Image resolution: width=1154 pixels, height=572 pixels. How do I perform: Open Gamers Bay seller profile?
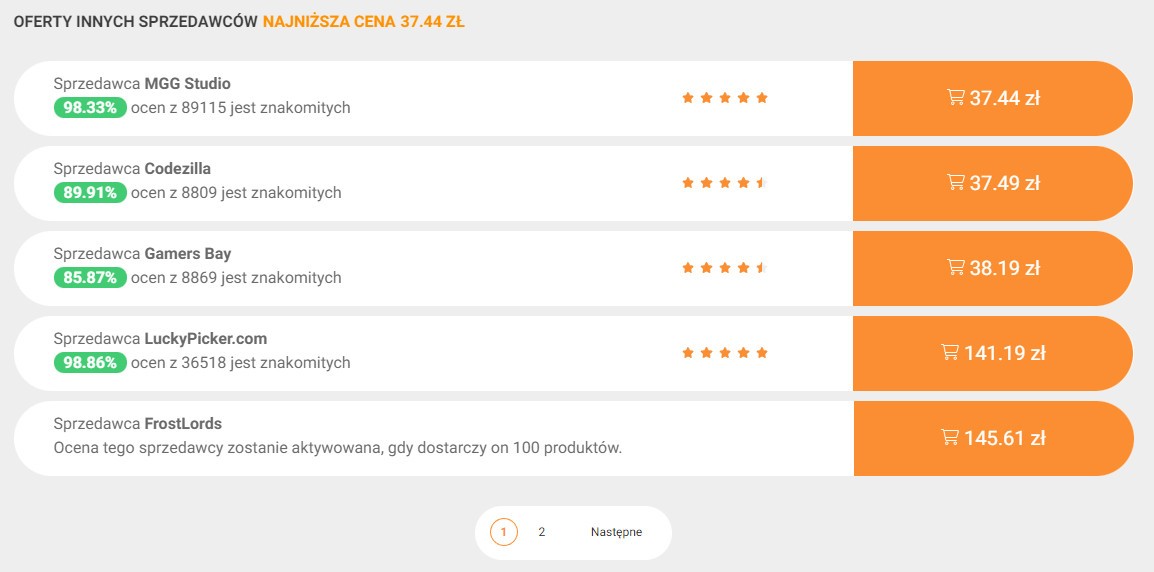pyautogui.click(x=188, y=254)
